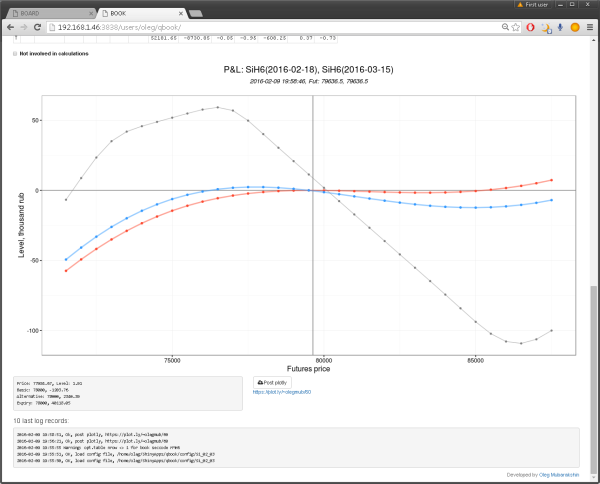Click the scrollbar up arrow
This screenshot has height=484, width=600.
[x=593, y=40]
